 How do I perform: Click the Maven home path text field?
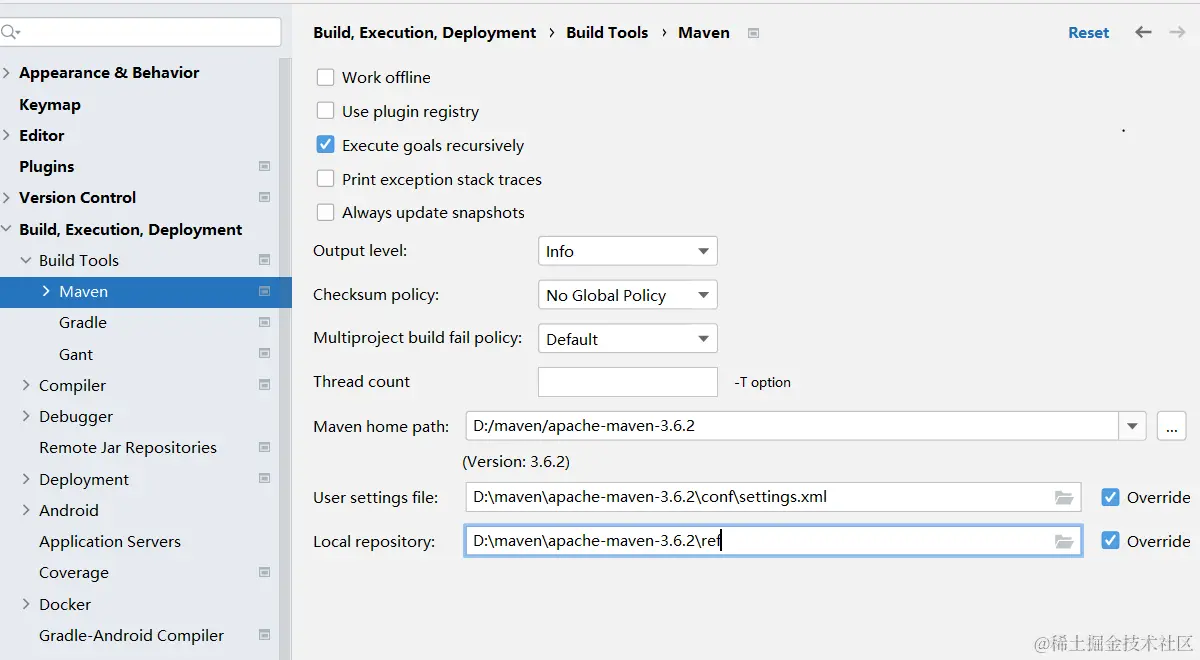[x=792, y=426]
